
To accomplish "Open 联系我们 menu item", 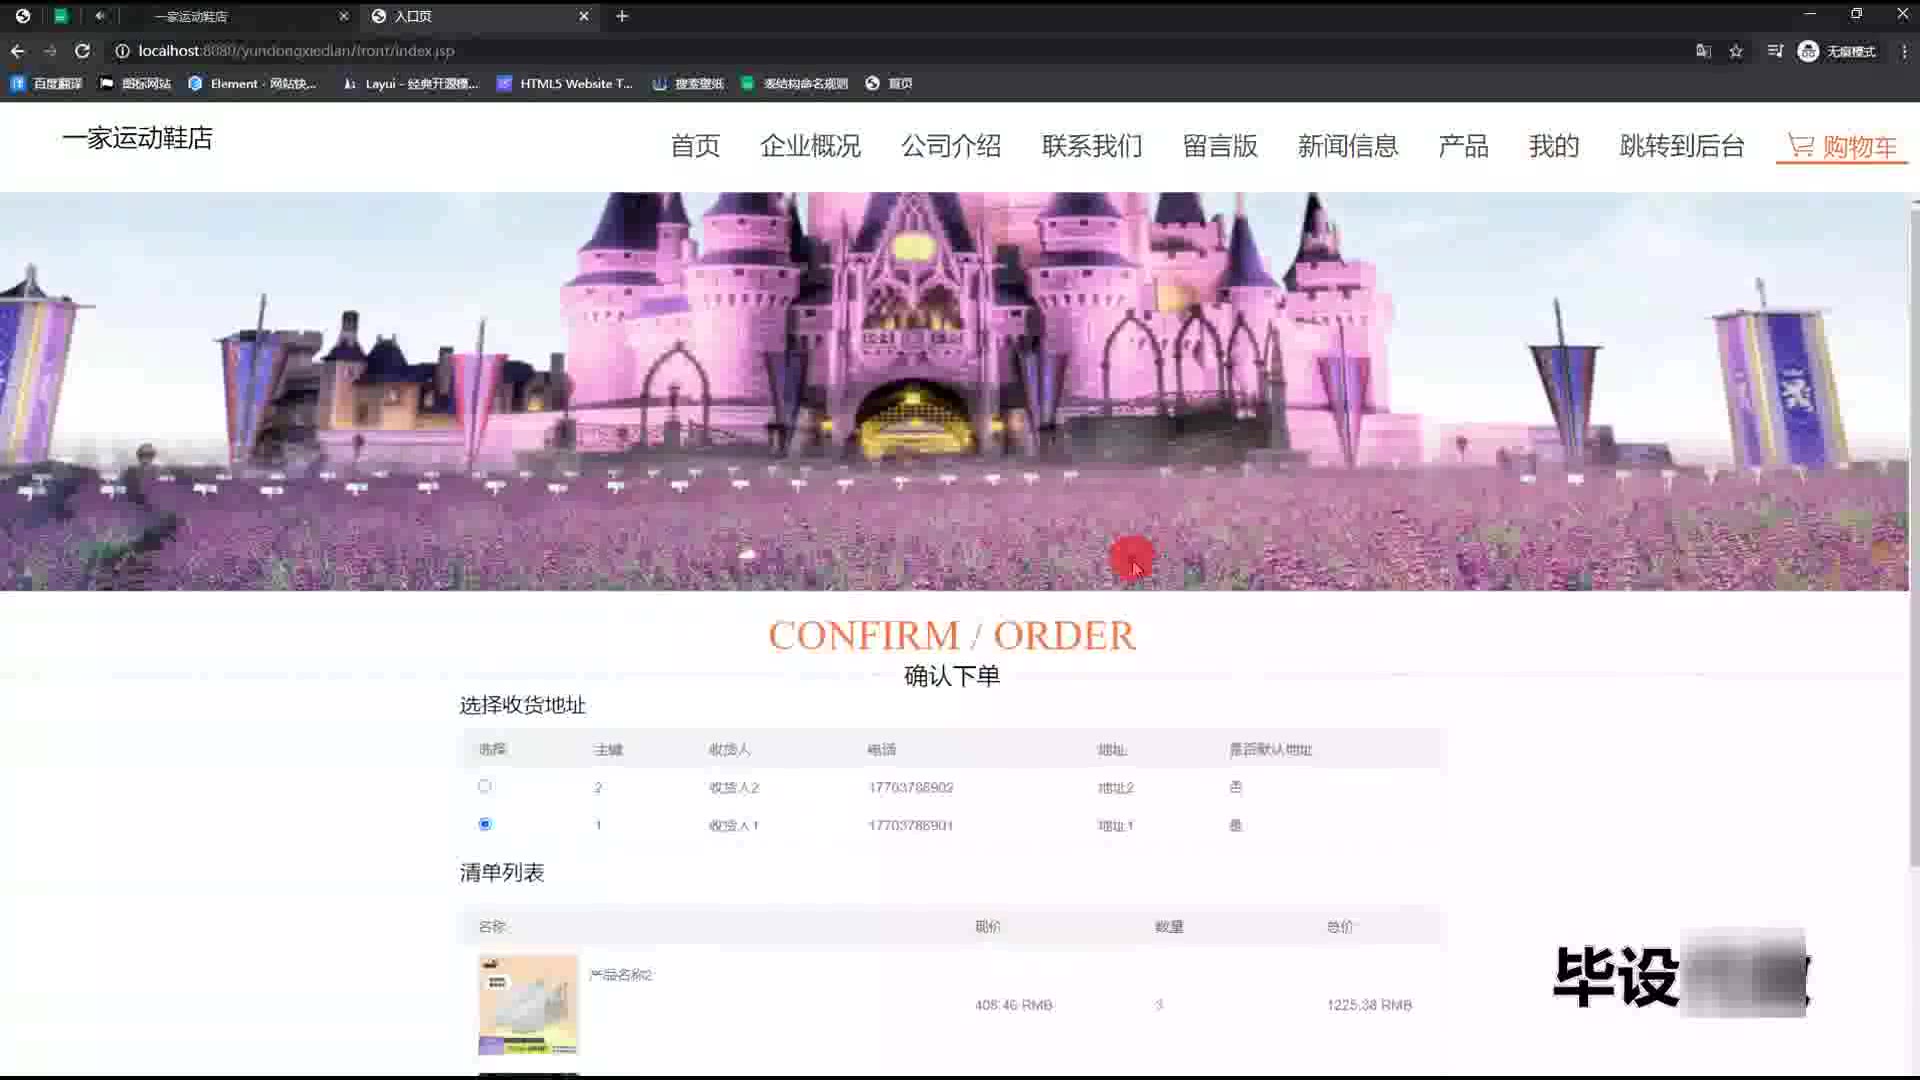I will (1092, 146).
